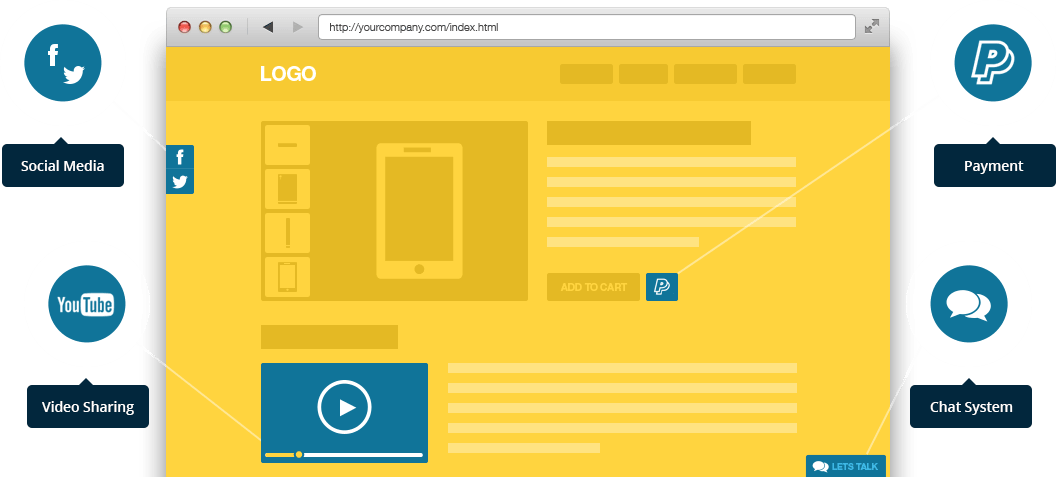Click the large YouTube circle icon
1057x477 pixels.
pos(86,305)
